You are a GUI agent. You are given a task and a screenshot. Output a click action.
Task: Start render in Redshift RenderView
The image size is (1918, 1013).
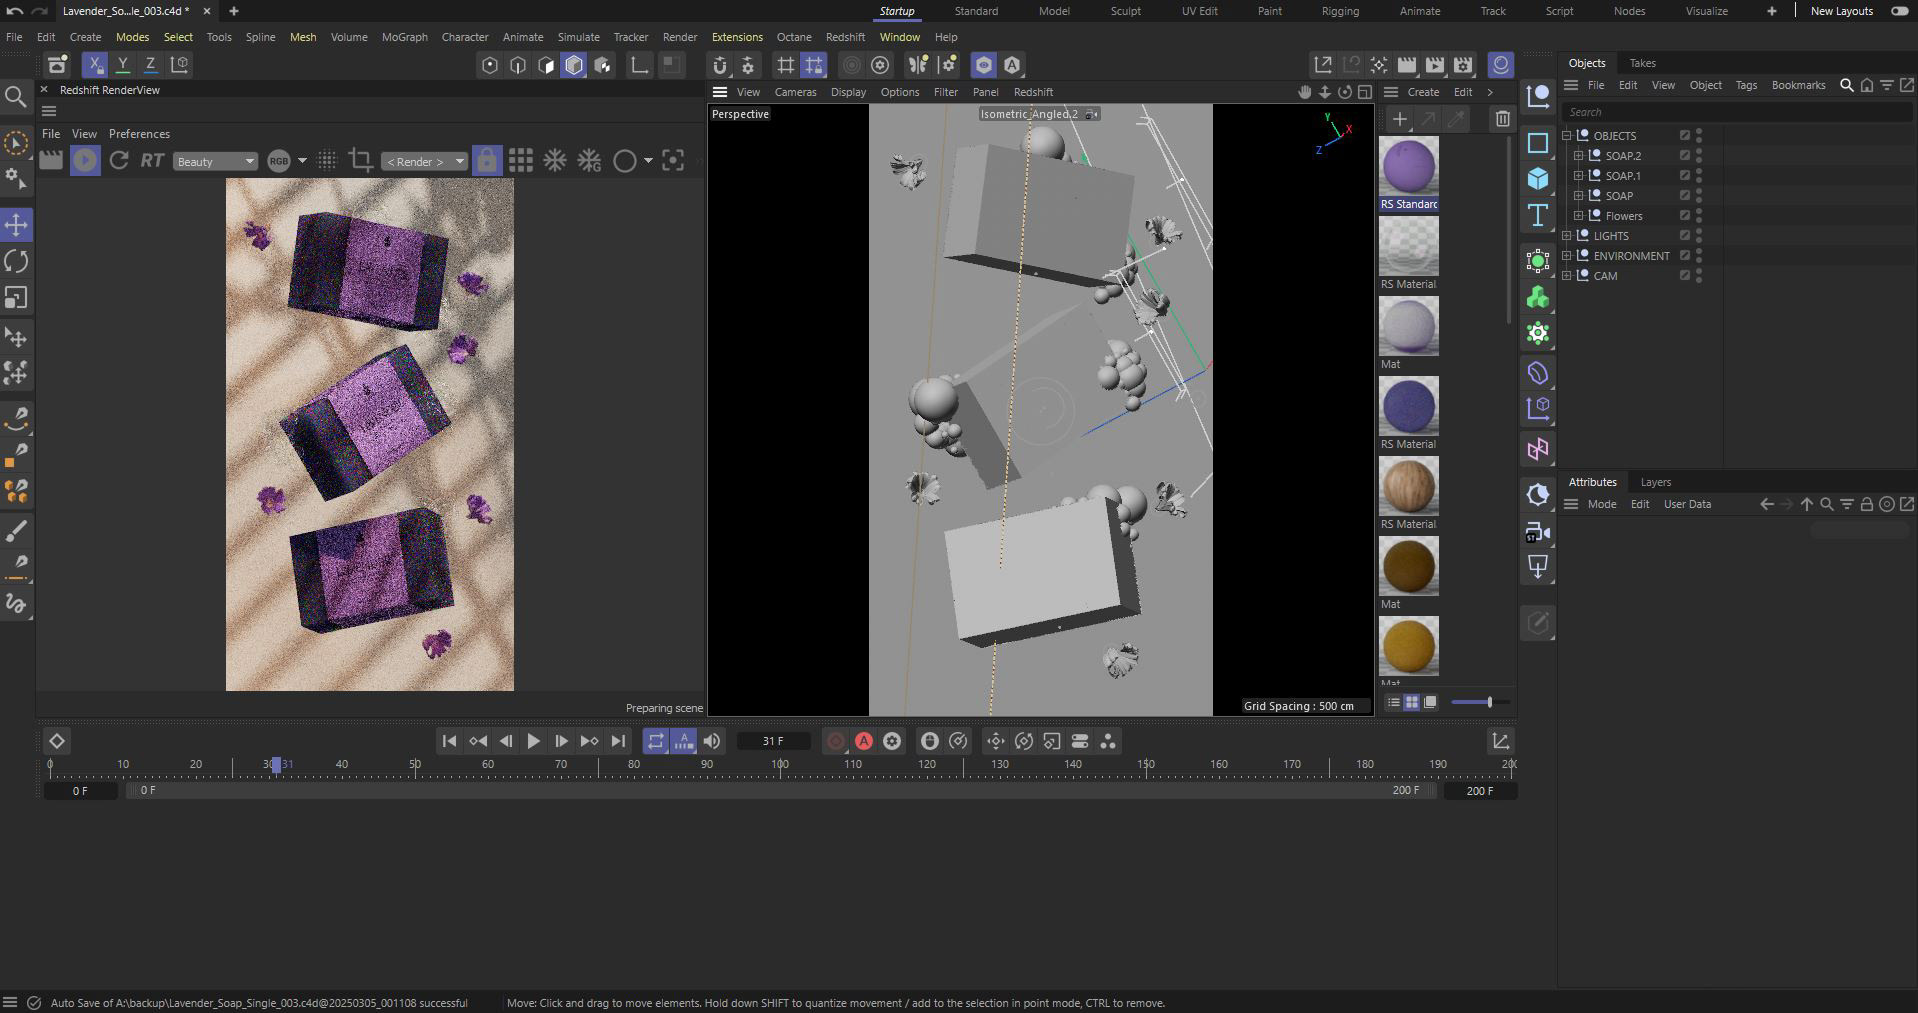click(85, 160)
